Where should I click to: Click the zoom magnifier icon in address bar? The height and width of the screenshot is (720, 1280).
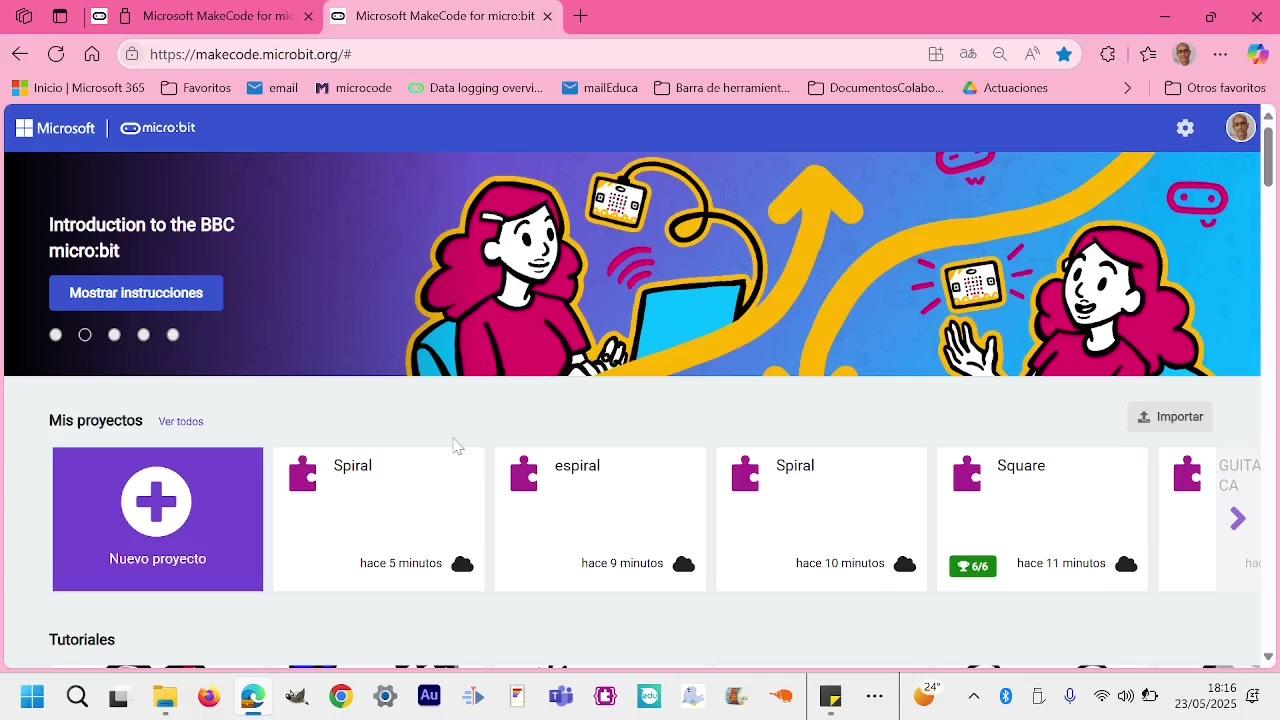(x=1000, y=54)
